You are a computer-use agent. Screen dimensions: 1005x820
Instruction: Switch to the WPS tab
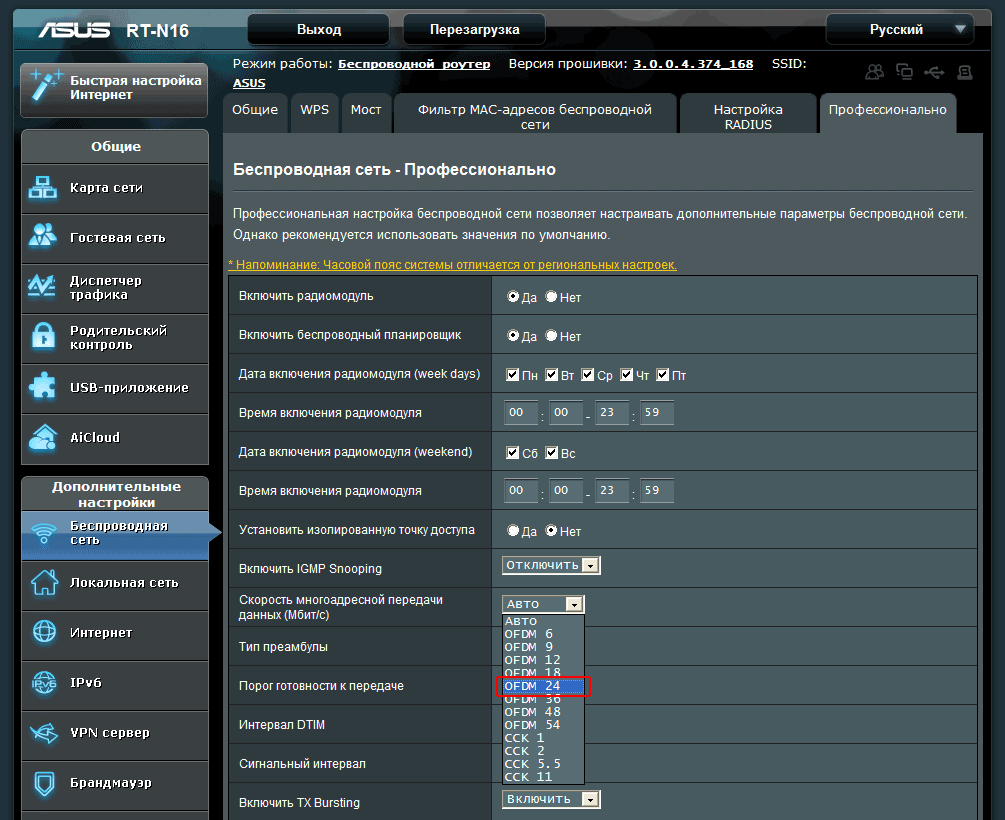(x=315, y=113)
